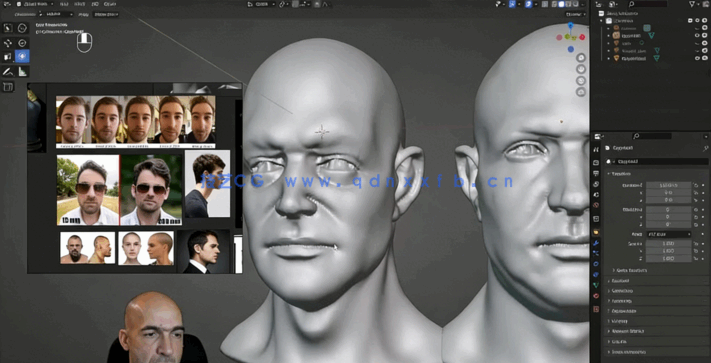This screenshot has width=711, height=363.
Task: Click the blue Z axis atop navigation gizmo
Action: point(570,26)
